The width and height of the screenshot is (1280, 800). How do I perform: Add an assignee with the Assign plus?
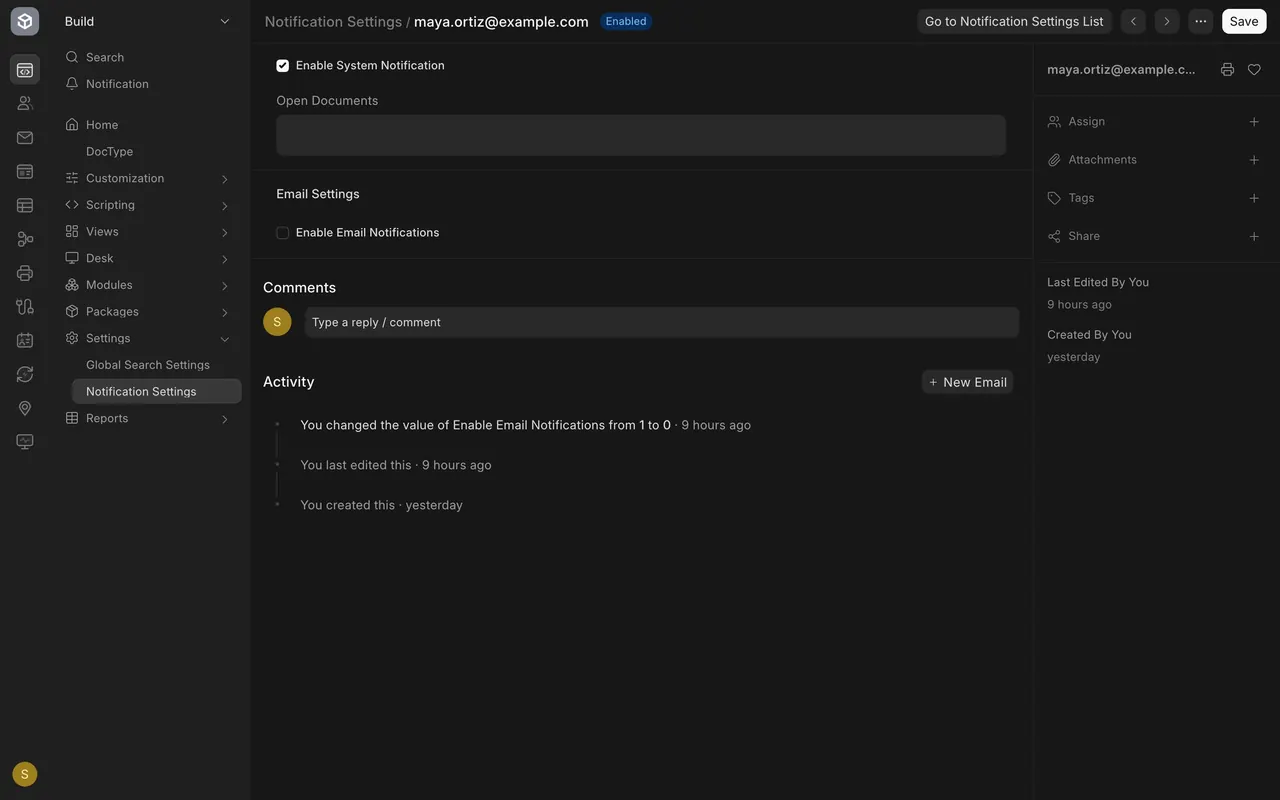coord(1254,122)
